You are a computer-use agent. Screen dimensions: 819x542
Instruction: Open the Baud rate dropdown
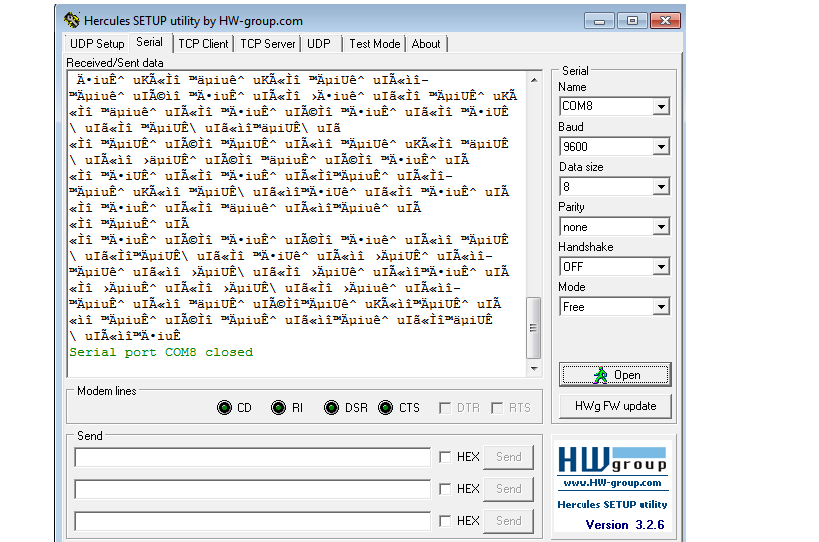pyautogui.click(x=661, y=147)
